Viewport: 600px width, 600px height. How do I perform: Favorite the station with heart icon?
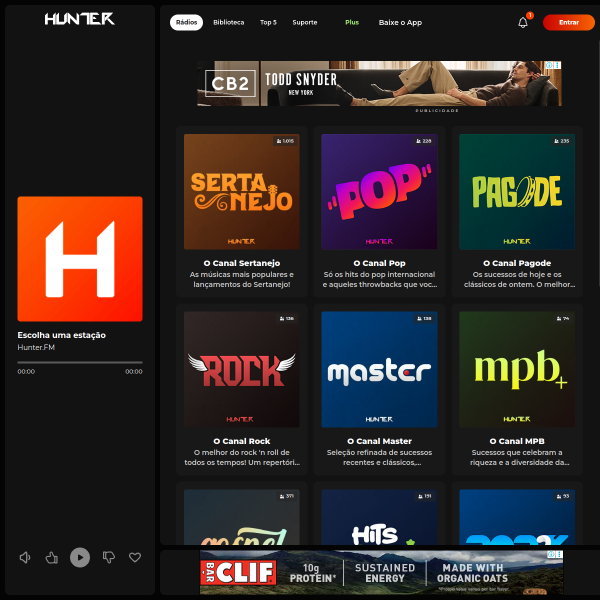coord(135,558)
